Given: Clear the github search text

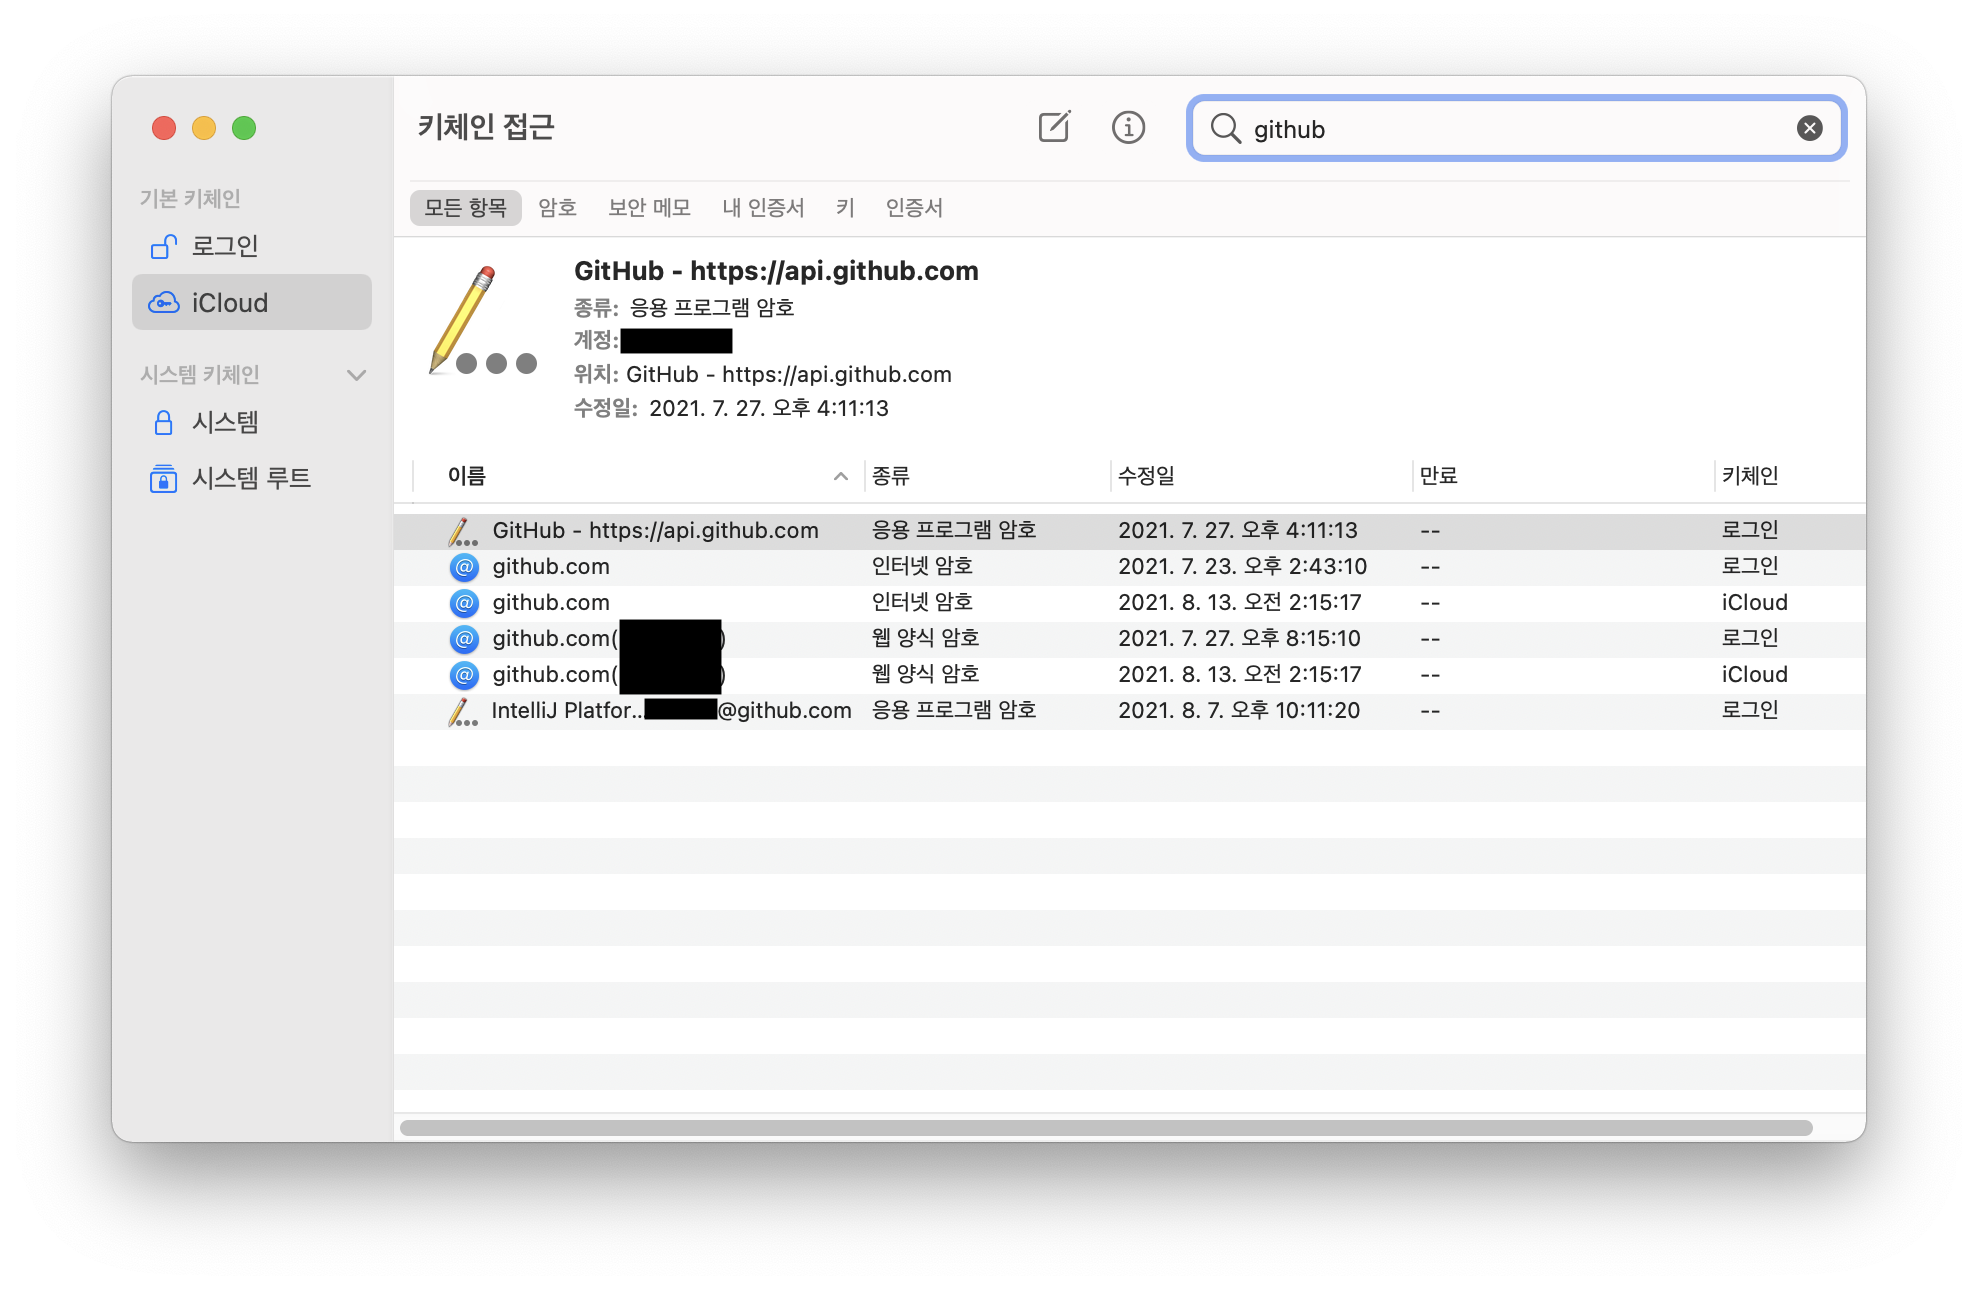Looking at the screenshot, I should 1809,128.
